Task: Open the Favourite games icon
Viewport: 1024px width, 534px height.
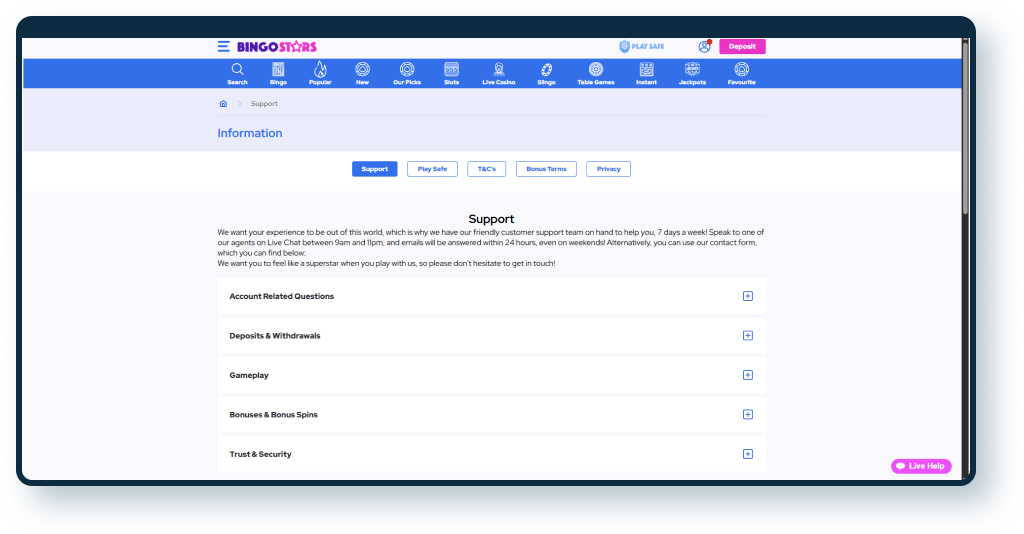Action: tap(741, 70)
